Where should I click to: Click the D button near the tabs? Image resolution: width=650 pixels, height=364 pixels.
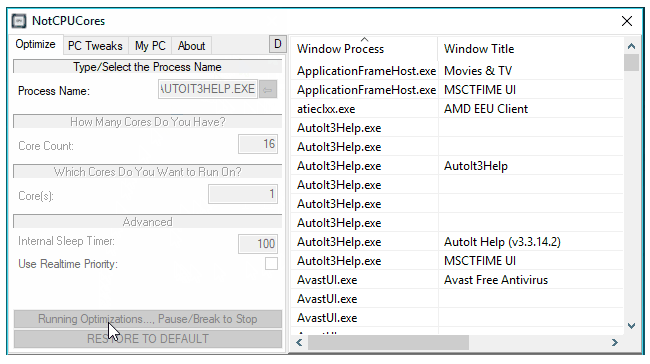[278, 44]
